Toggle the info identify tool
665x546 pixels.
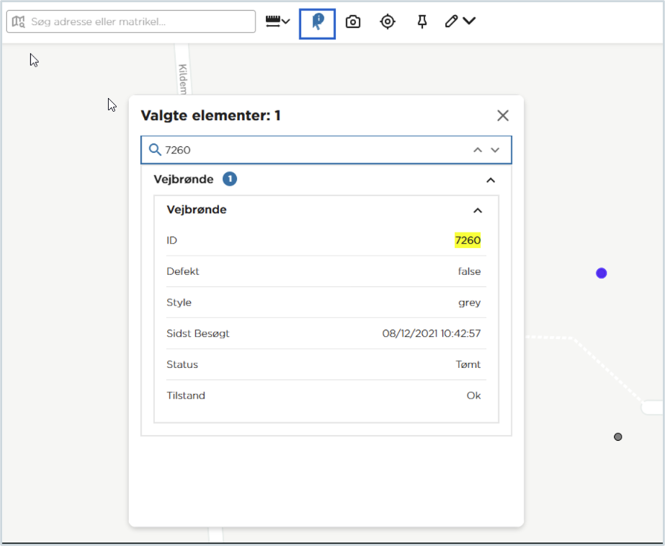tap(317, 24)
